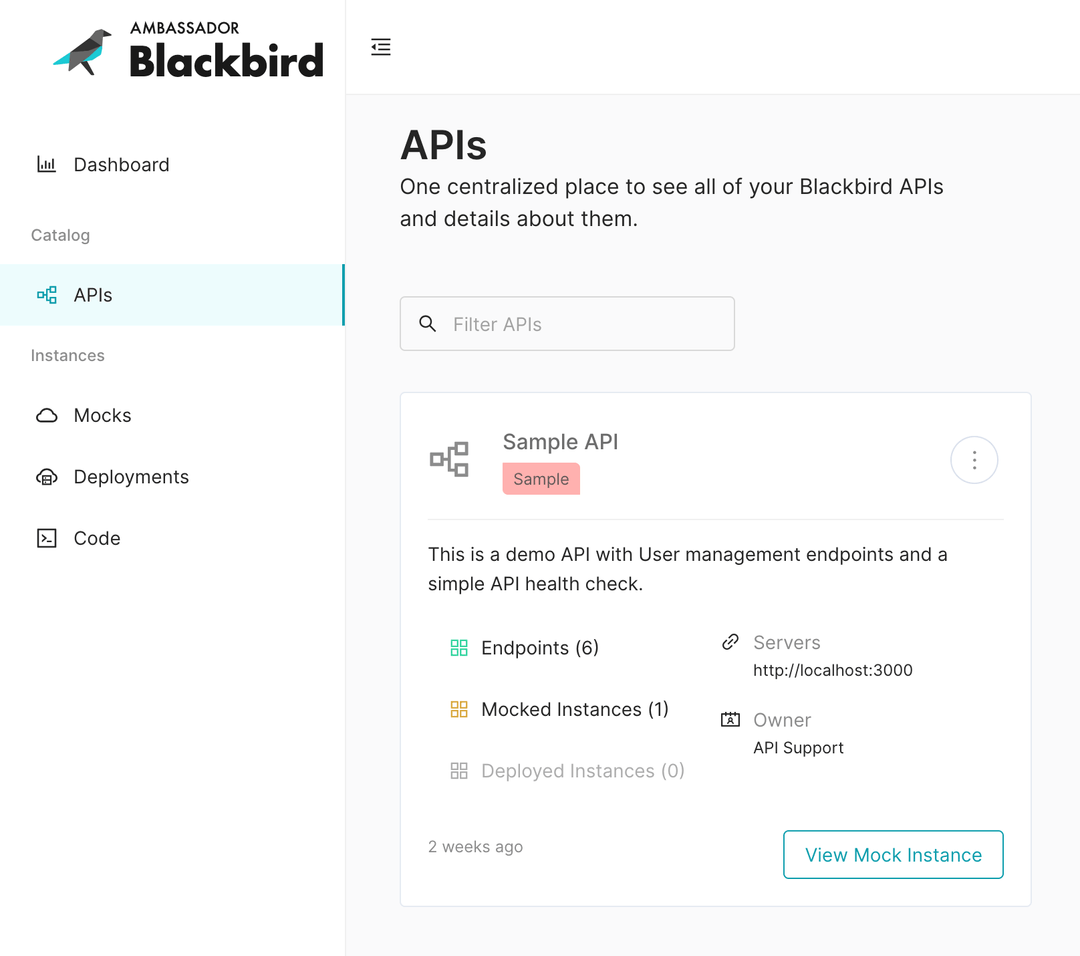Click the View Mock Instance button
Viewport: 1080px width, 956px height.
[892, 854]
